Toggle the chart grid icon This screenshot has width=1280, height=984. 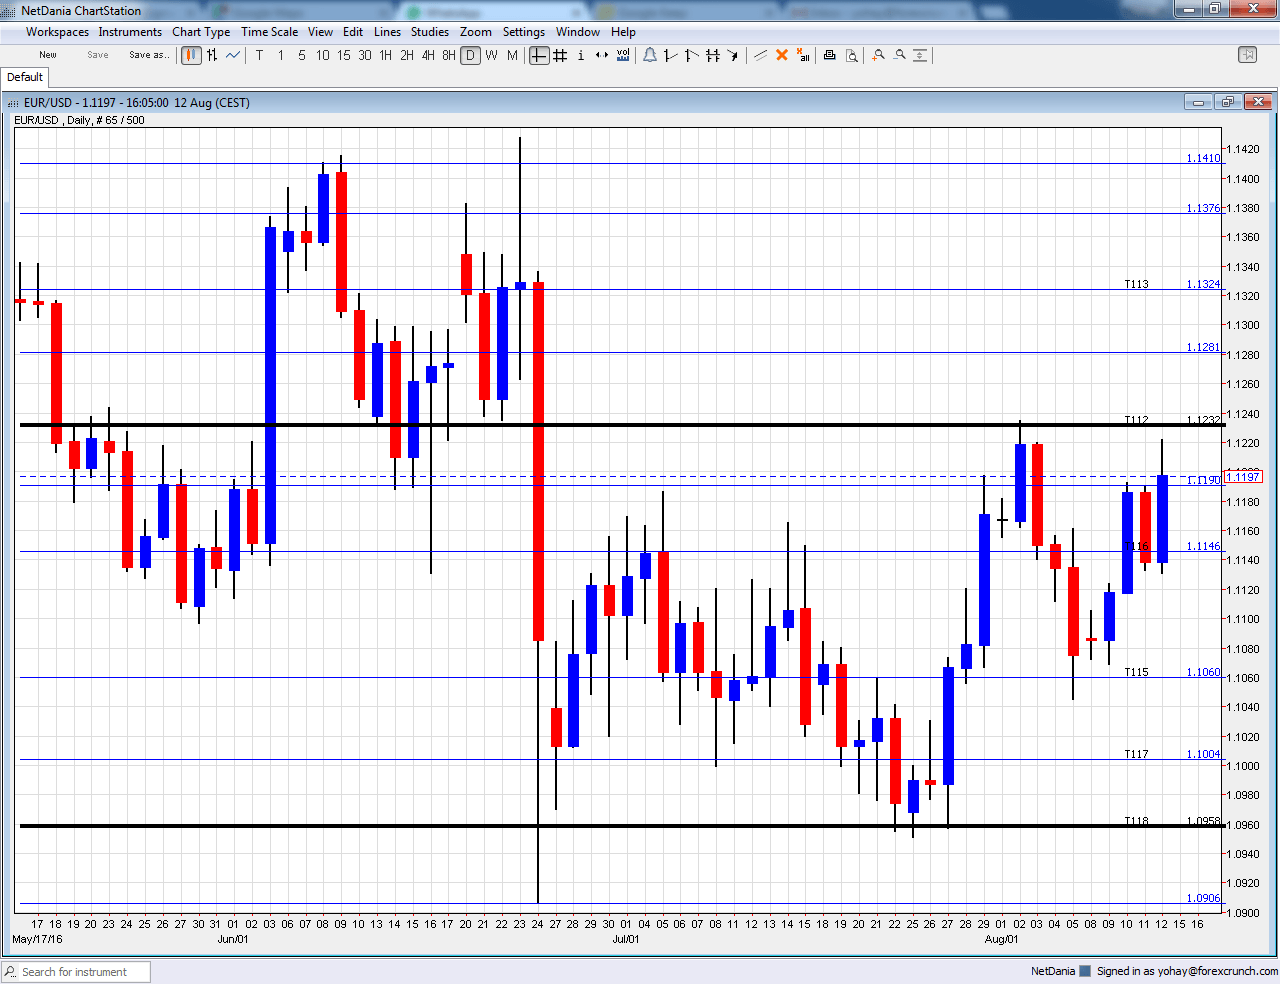560,55
